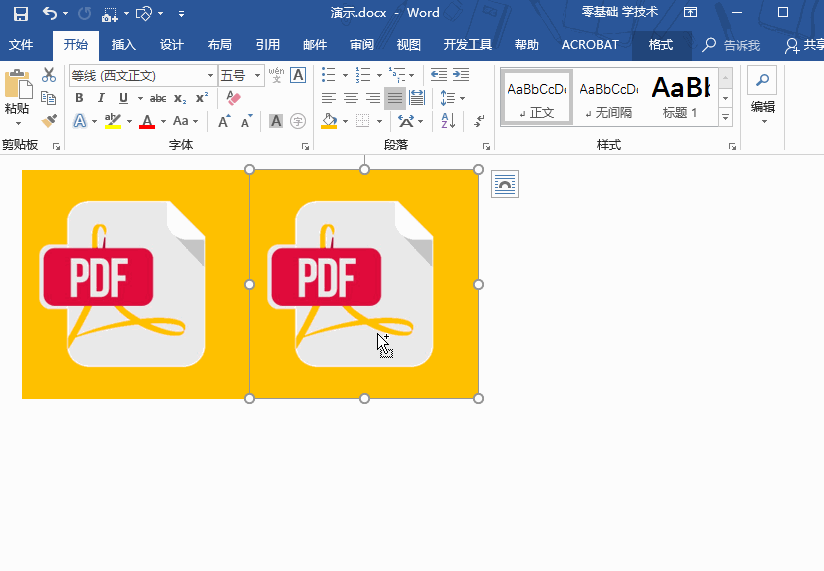Open borders dropdown arrow
824x571 pixels.
pos(379,122)
